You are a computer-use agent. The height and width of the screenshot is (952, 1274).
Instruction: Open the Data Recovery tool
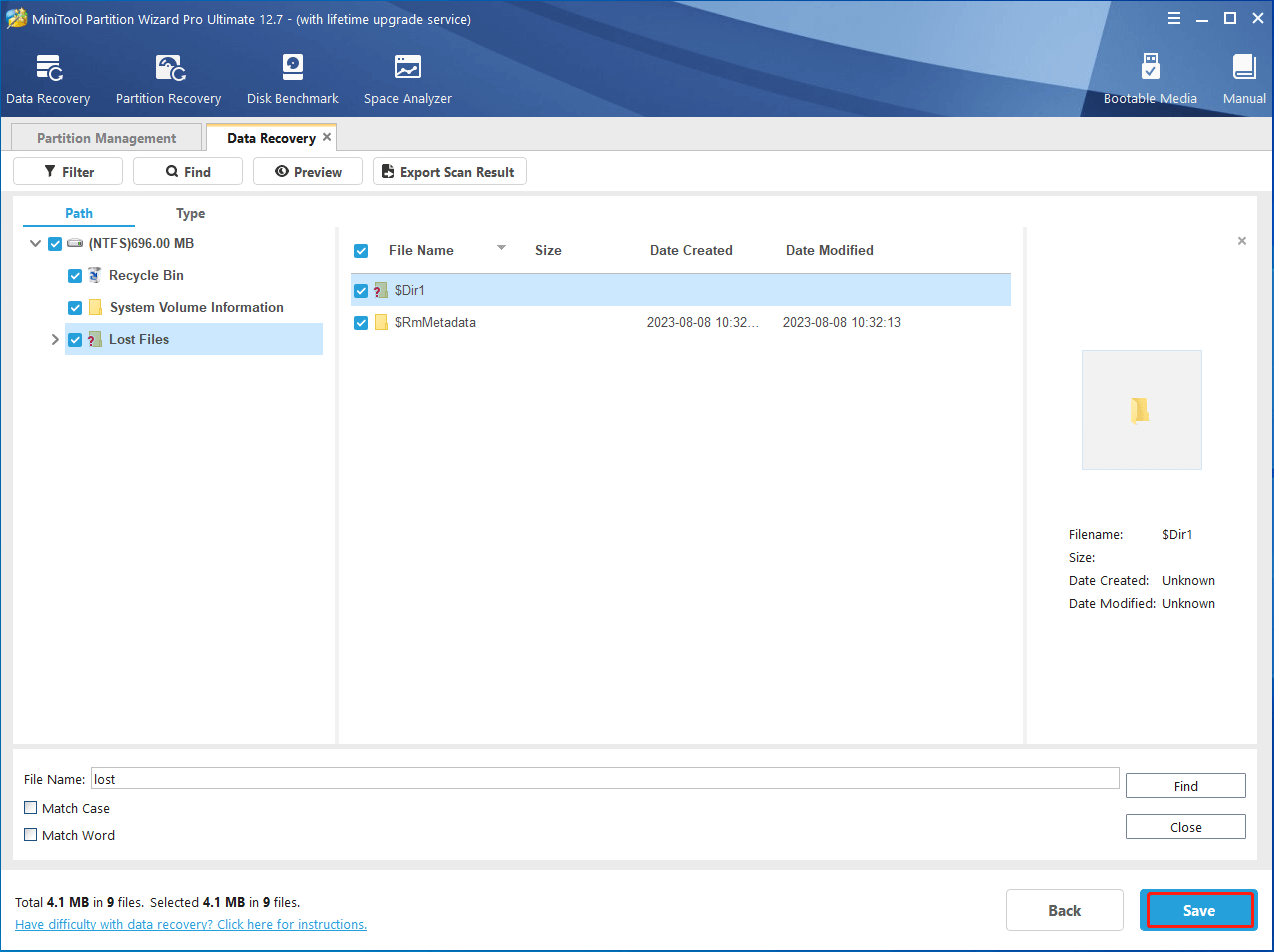point(48,78)
